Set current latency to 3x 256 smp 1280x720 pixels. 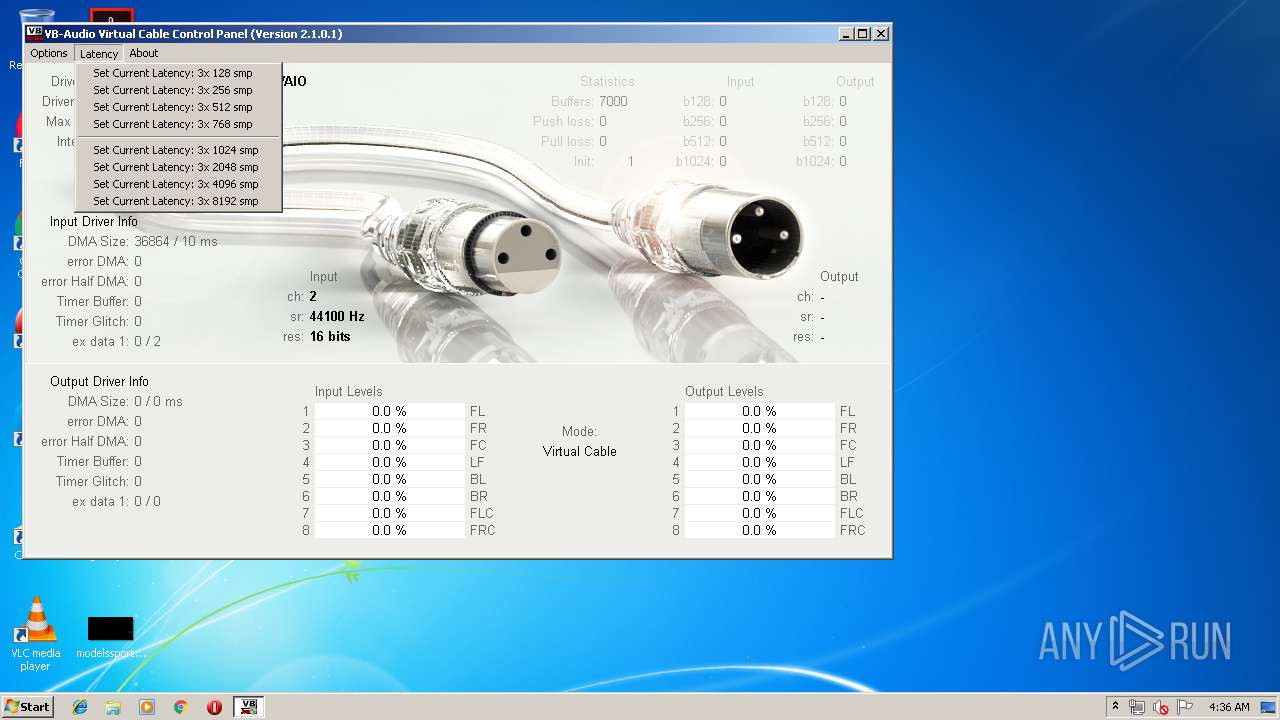(x=178, y=90)
